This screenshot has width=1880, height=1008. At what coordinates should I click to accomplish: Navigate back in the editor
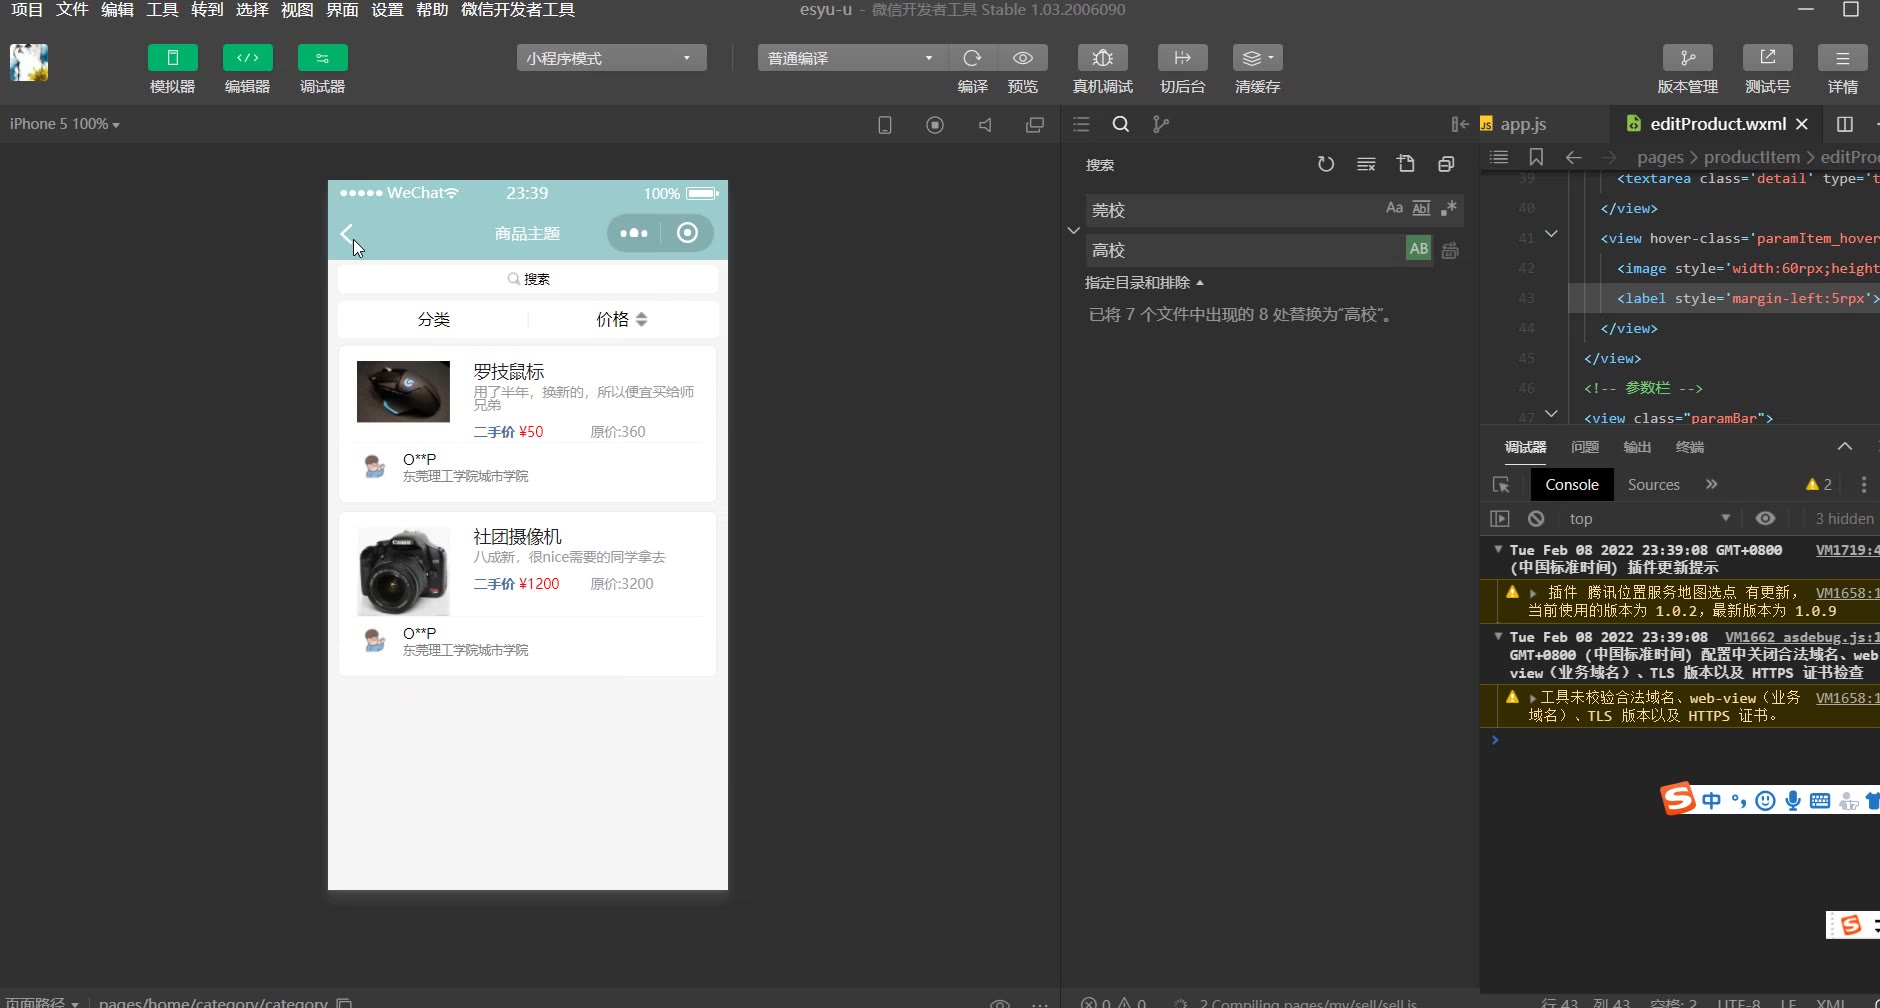click(x=1573, y=157)
